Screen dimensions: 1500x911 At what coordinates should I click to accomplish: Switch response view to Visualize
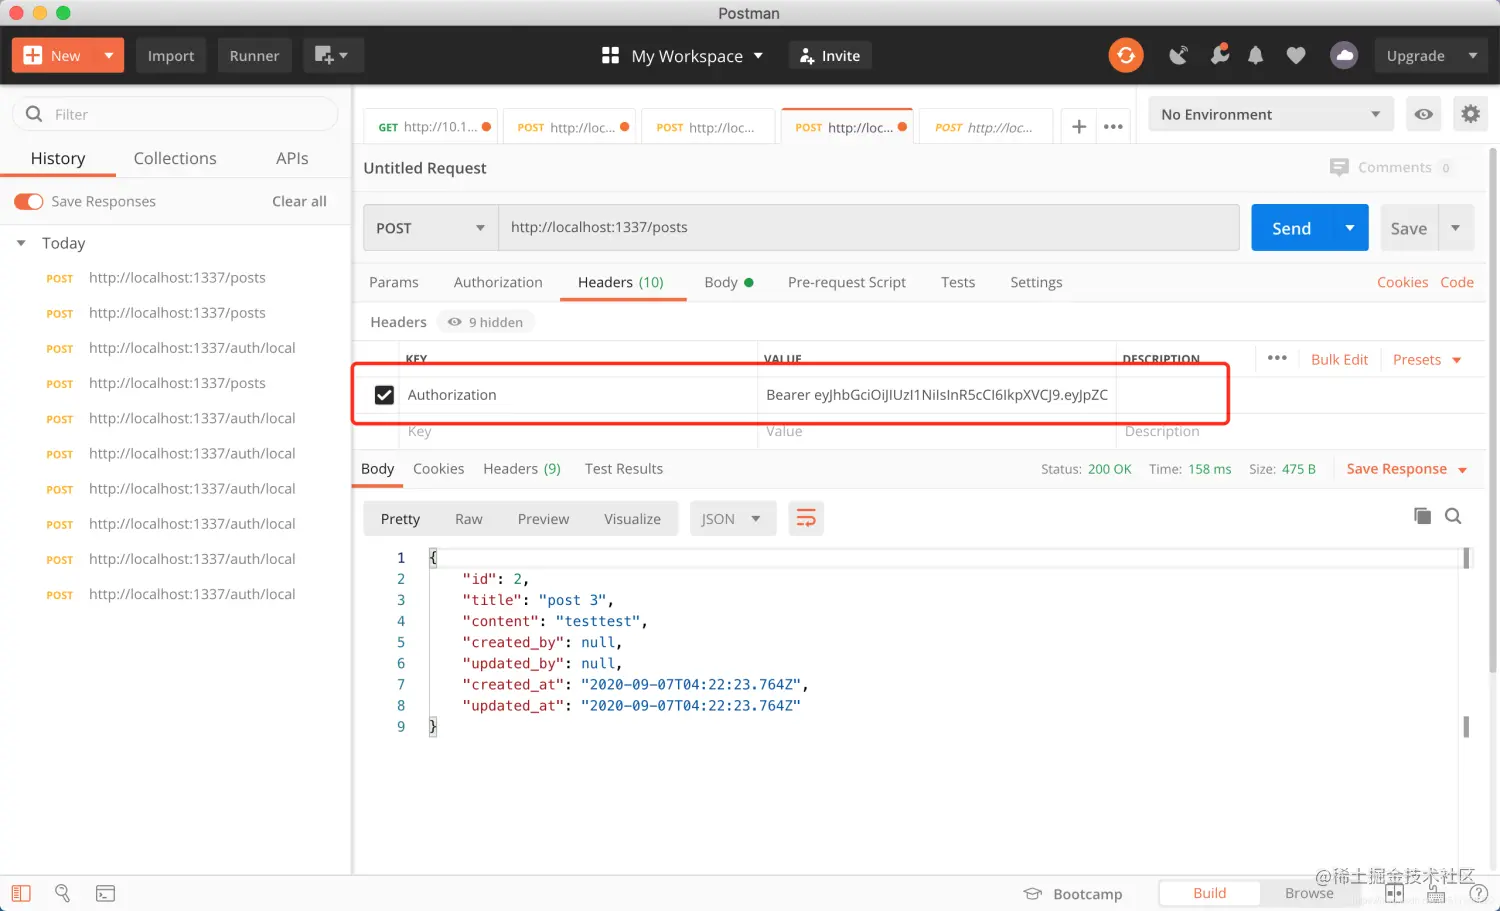(x=632, y=519)
